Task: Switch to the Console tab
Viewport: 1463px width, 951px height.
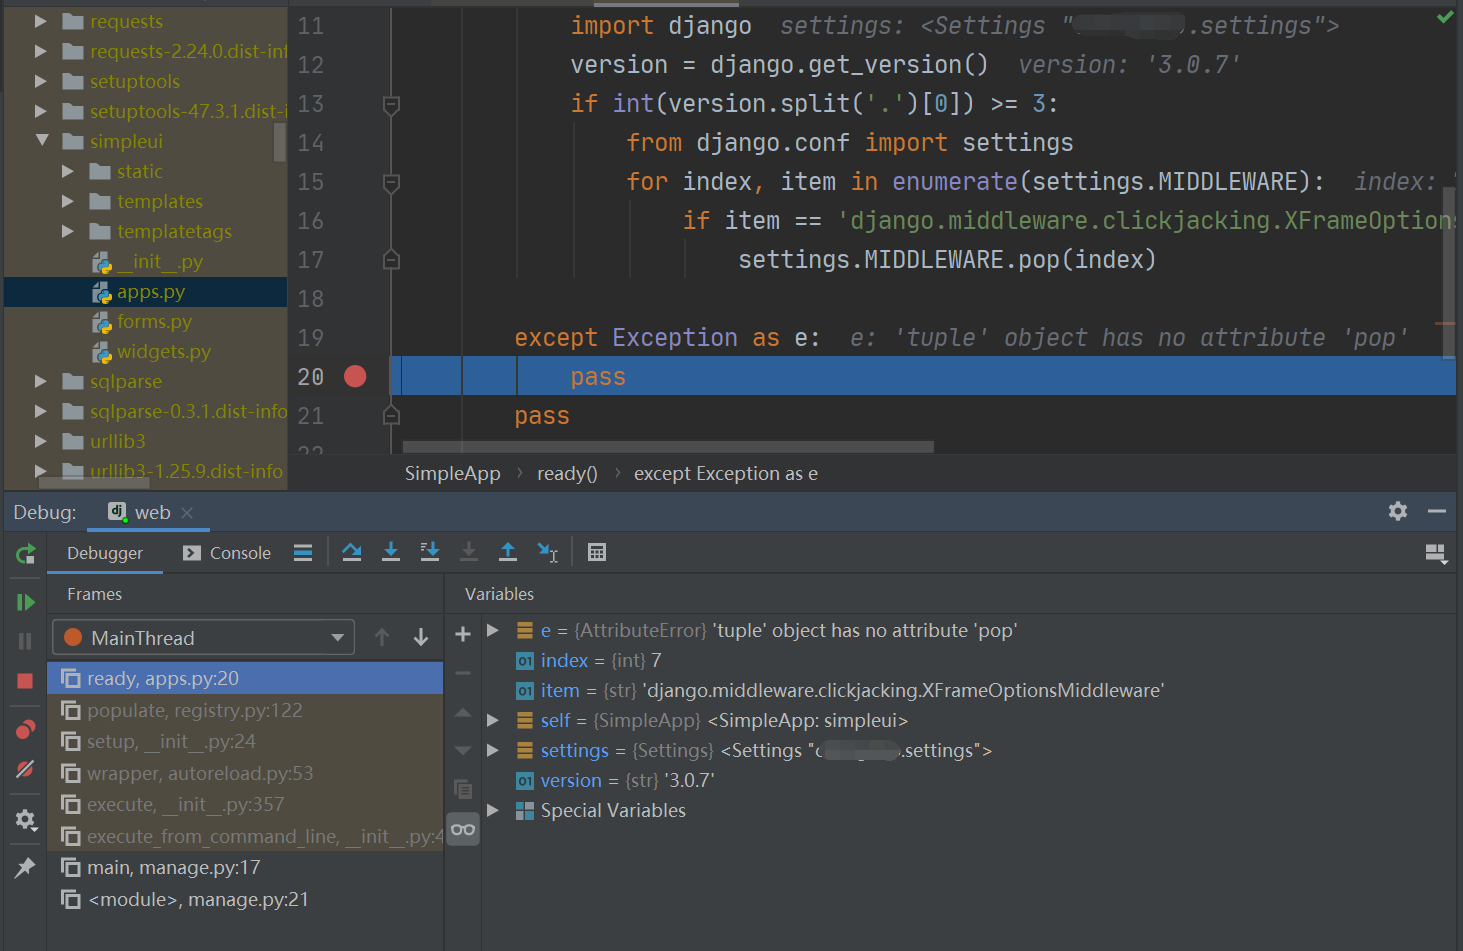Action: (x=227, y=553)
